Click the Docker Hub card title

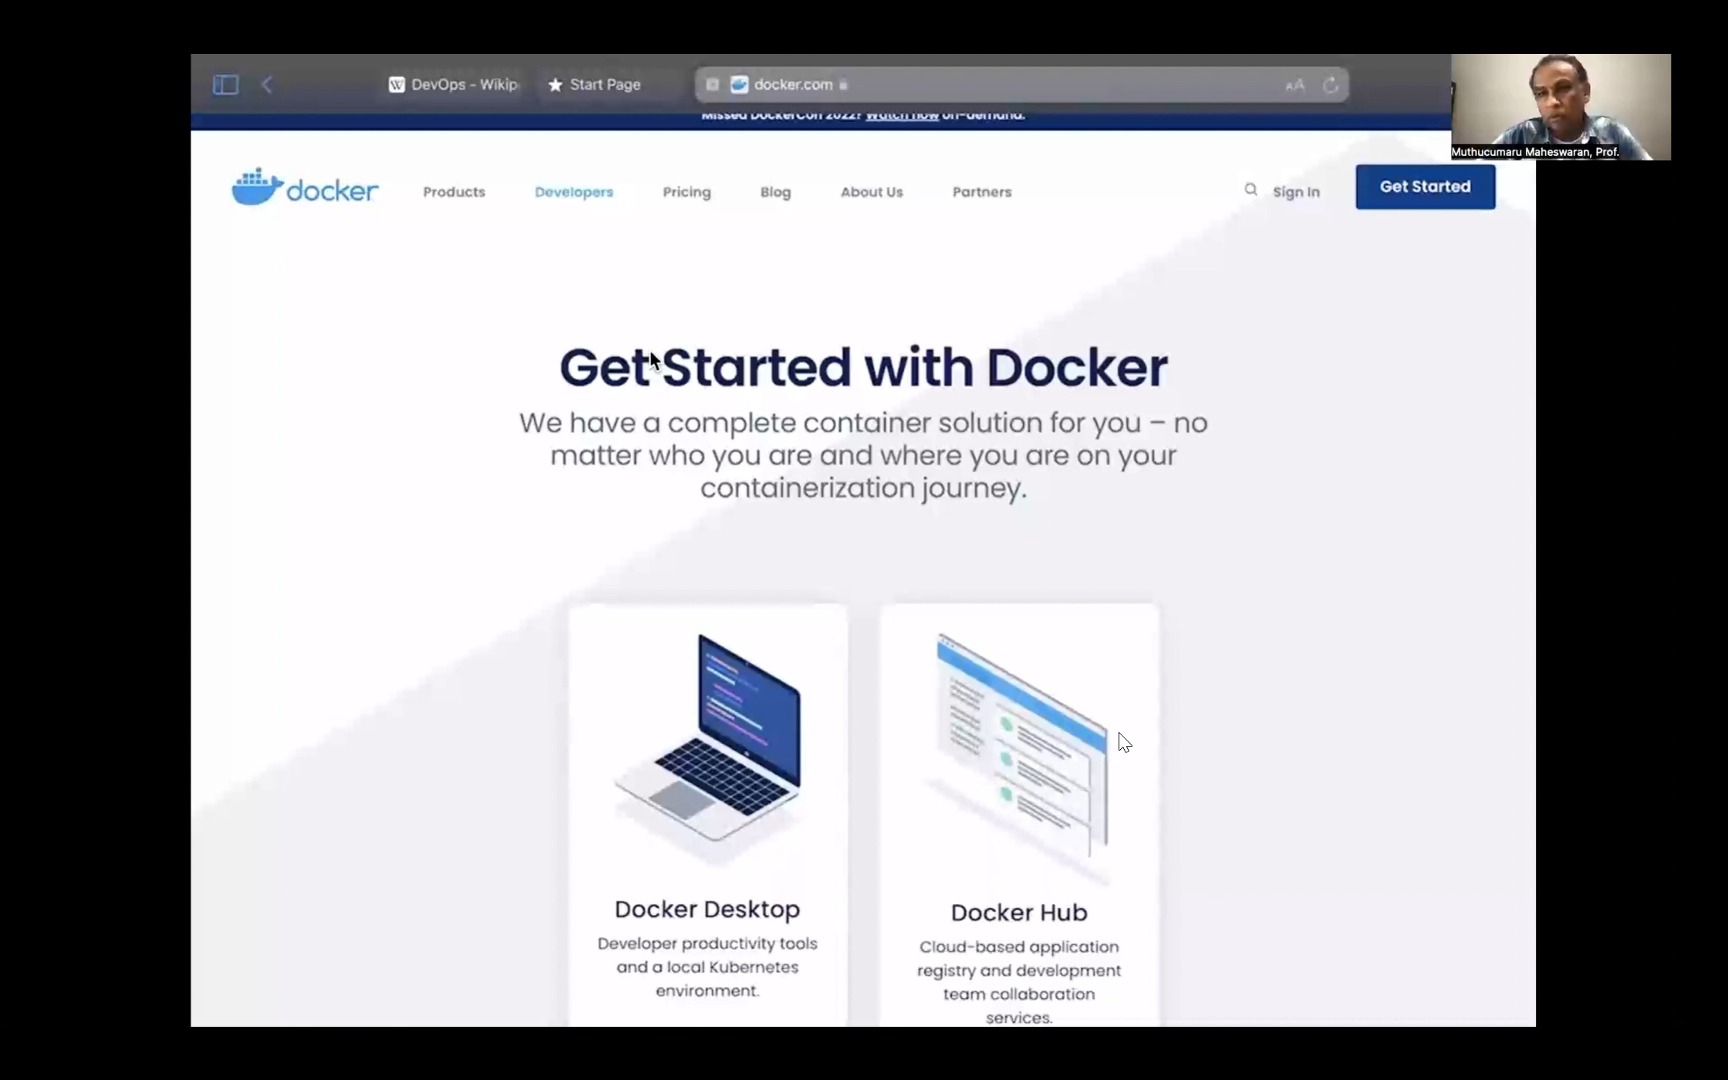point(1019,912)
